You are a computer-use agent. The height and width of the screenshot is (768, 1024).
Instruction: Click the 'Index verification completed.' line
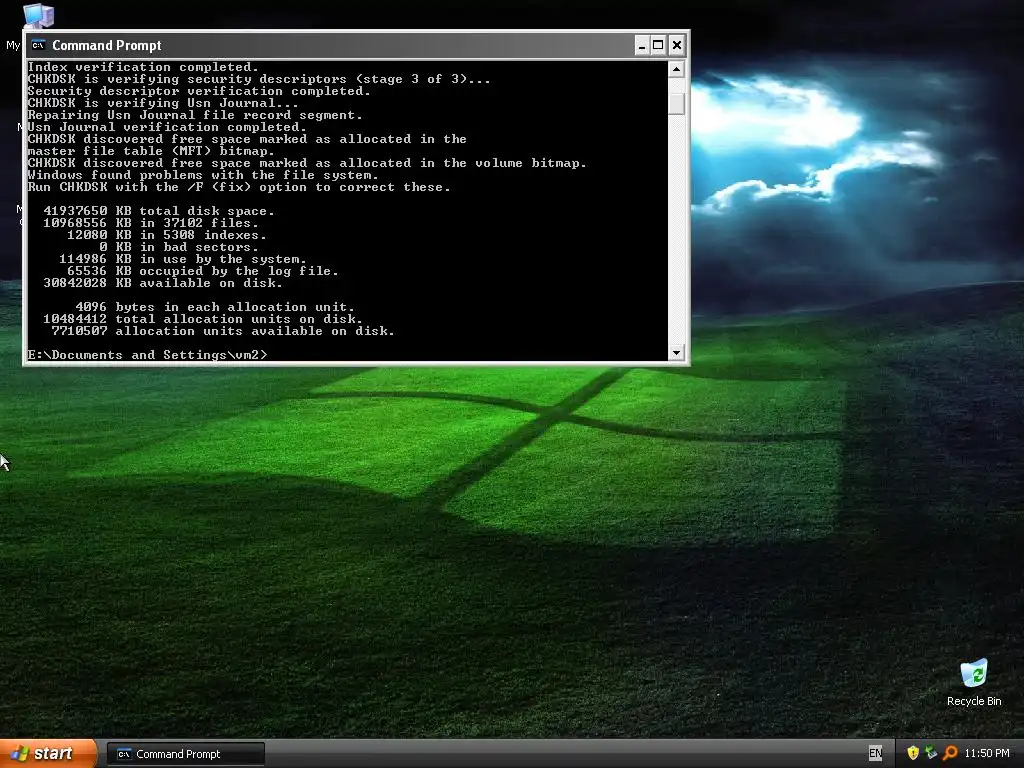point(143,67)
